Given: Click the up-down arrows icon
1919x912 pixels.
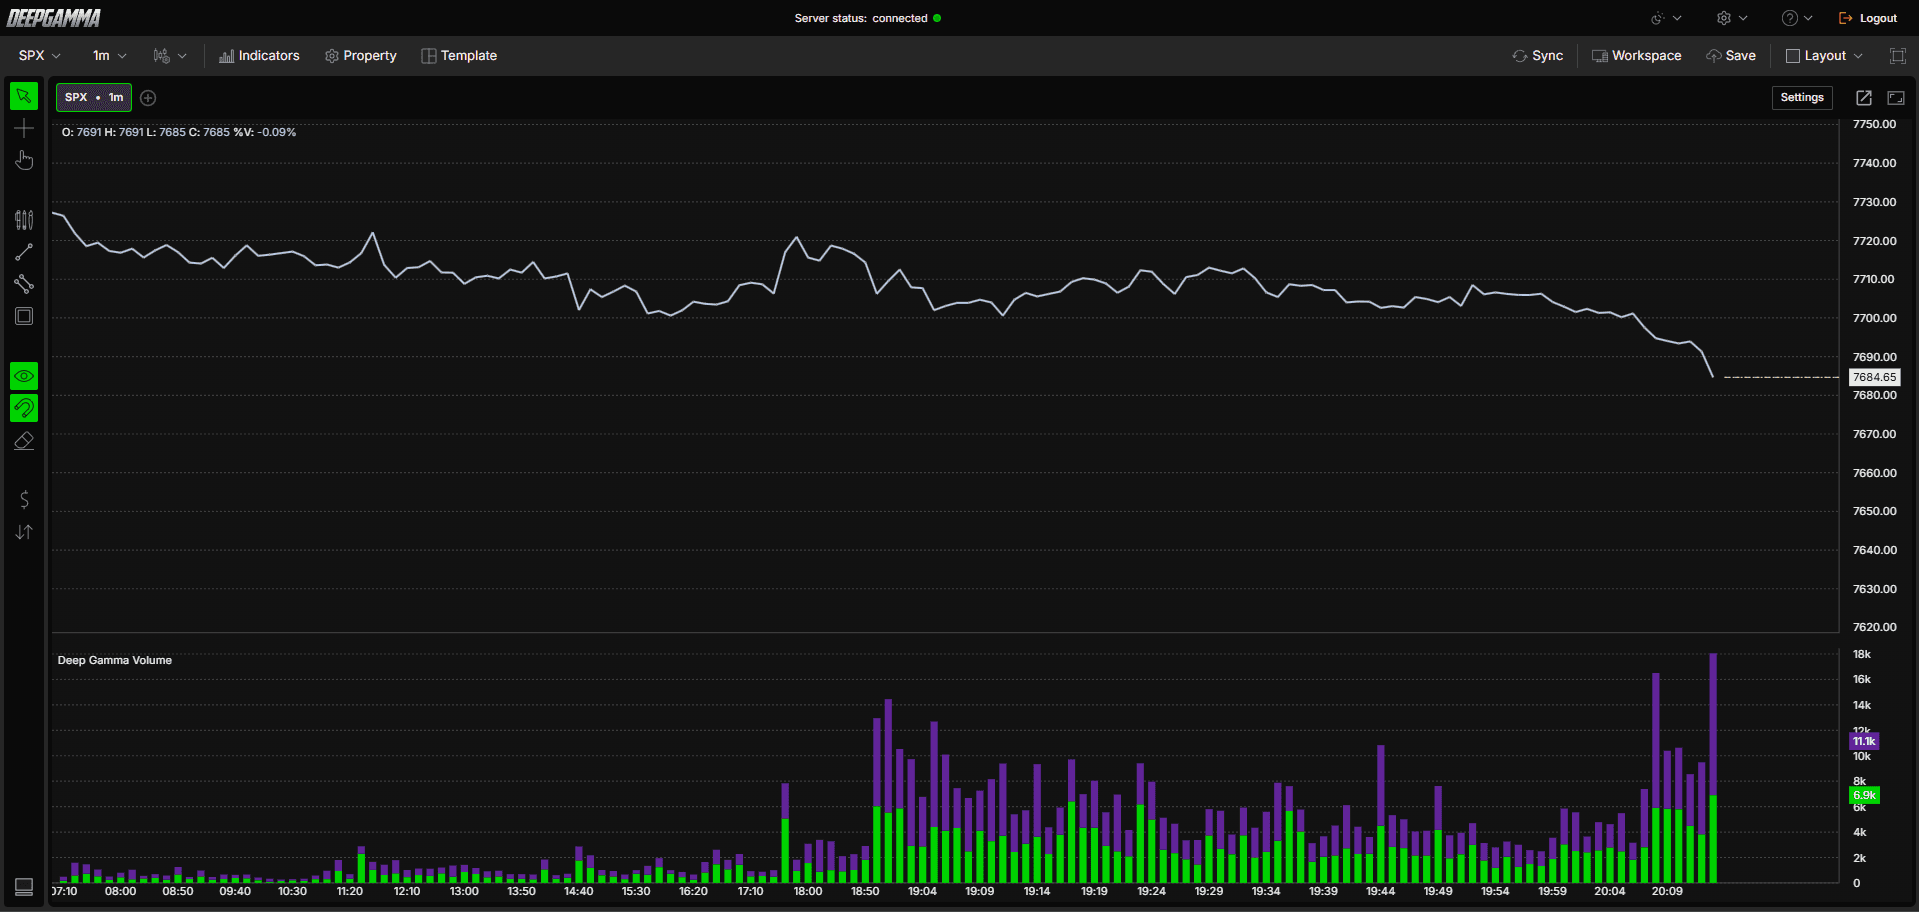Looking at the screenshot, I should (x=24, y=532).
